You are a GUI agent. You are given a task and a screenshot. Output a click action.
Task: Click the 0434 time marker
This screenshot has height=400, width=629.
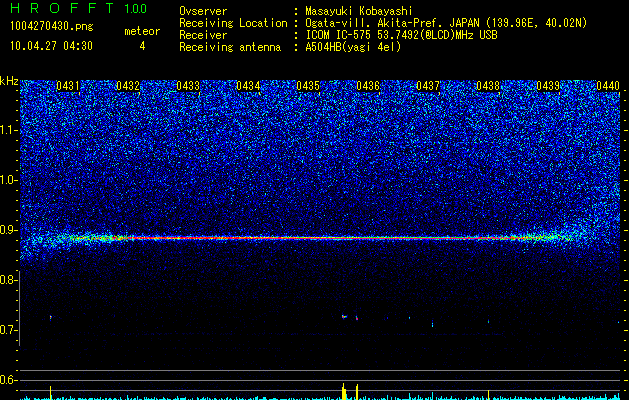coord(248,86)
